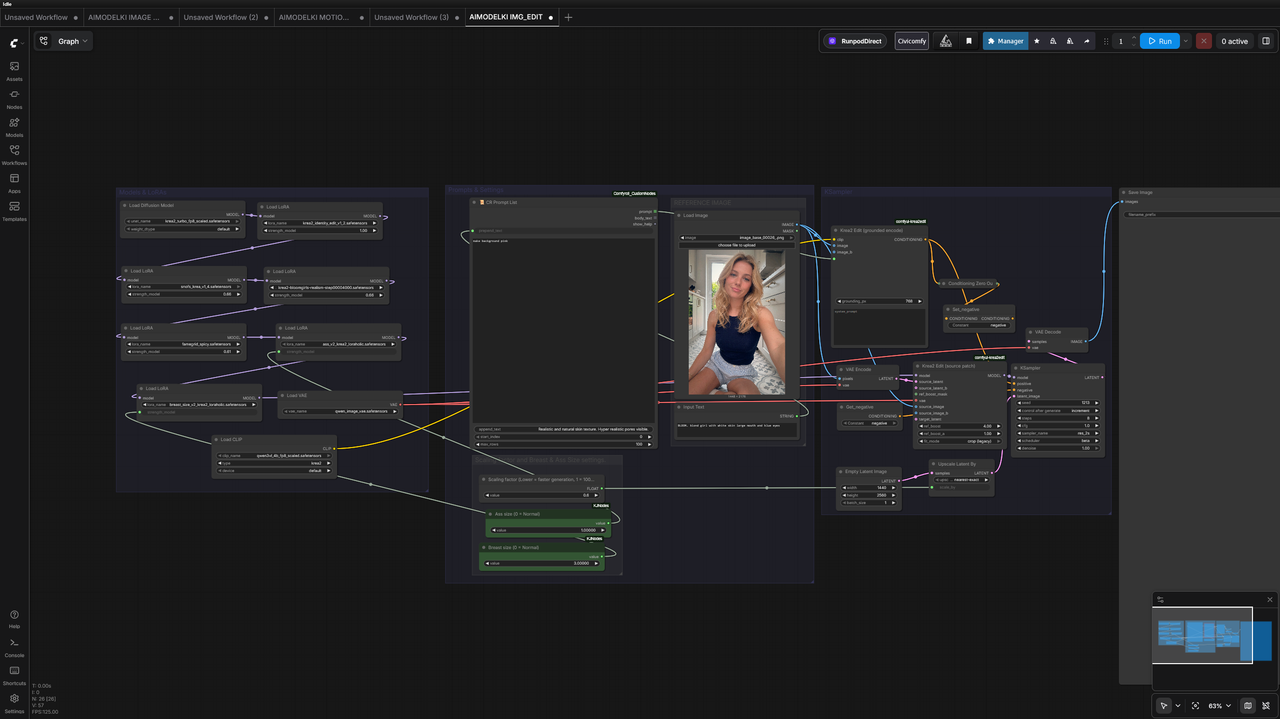Toggle link visibility icon

[x=1265, y=706]
